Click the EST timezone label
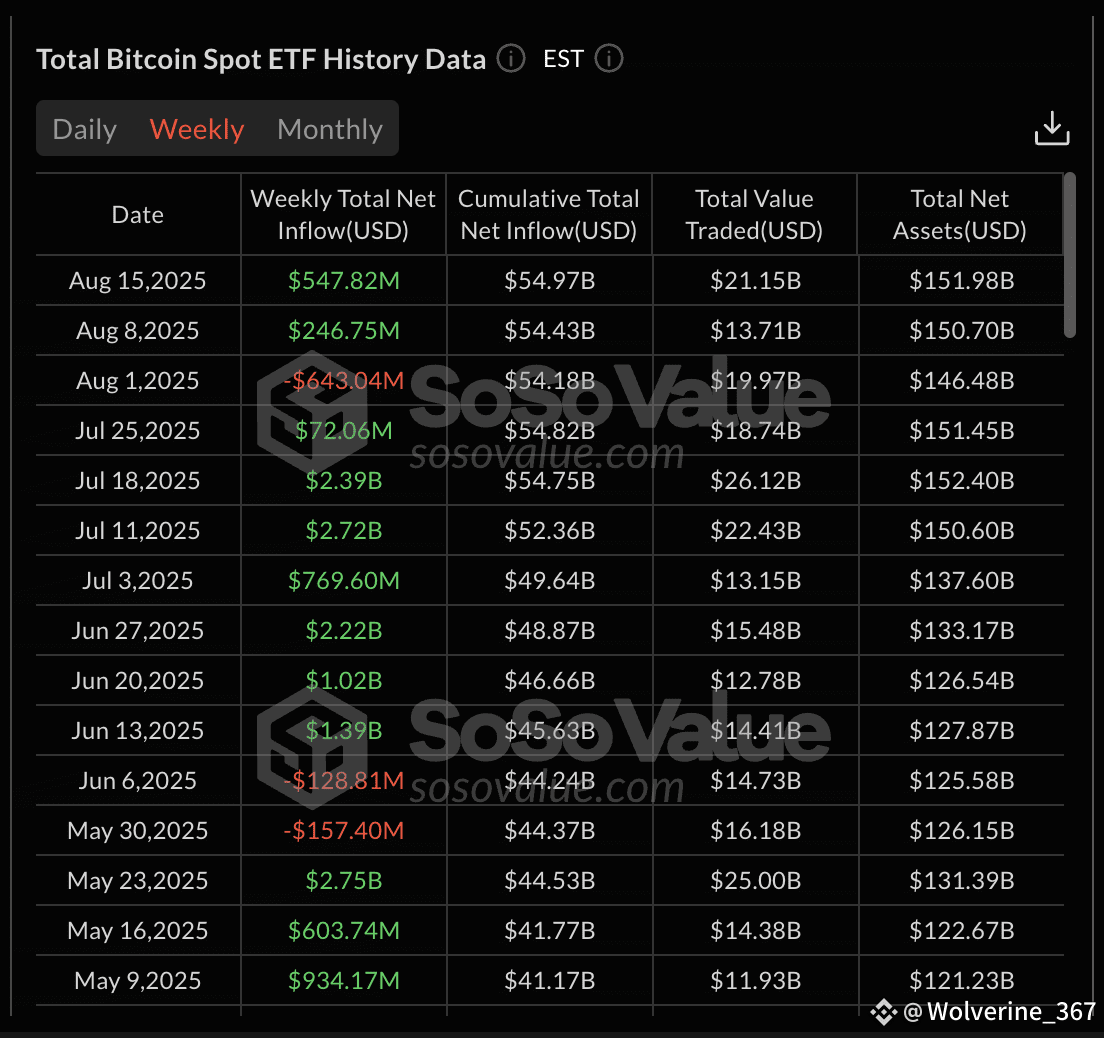1104x1038 pixels. click(563, 58)
